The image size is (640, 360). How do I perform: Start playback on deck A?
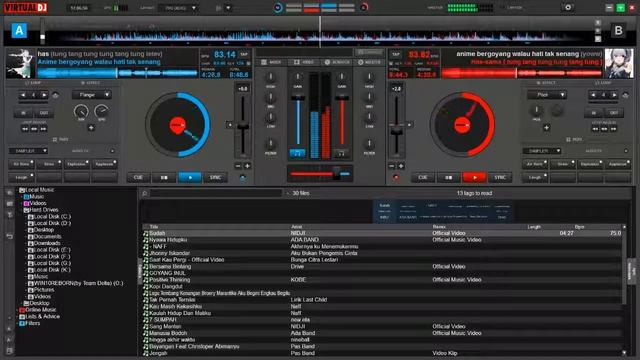[x=190, y=178]
